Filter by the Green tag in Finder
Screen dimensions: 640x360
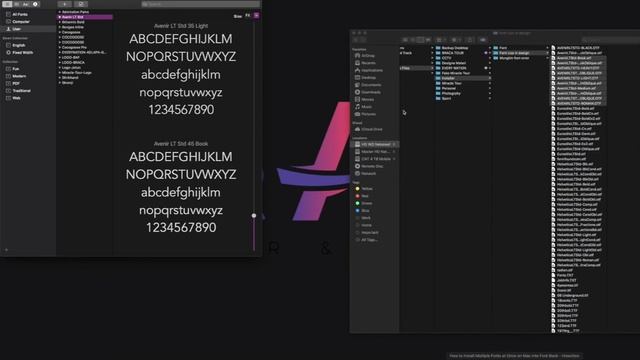point(363,203)
